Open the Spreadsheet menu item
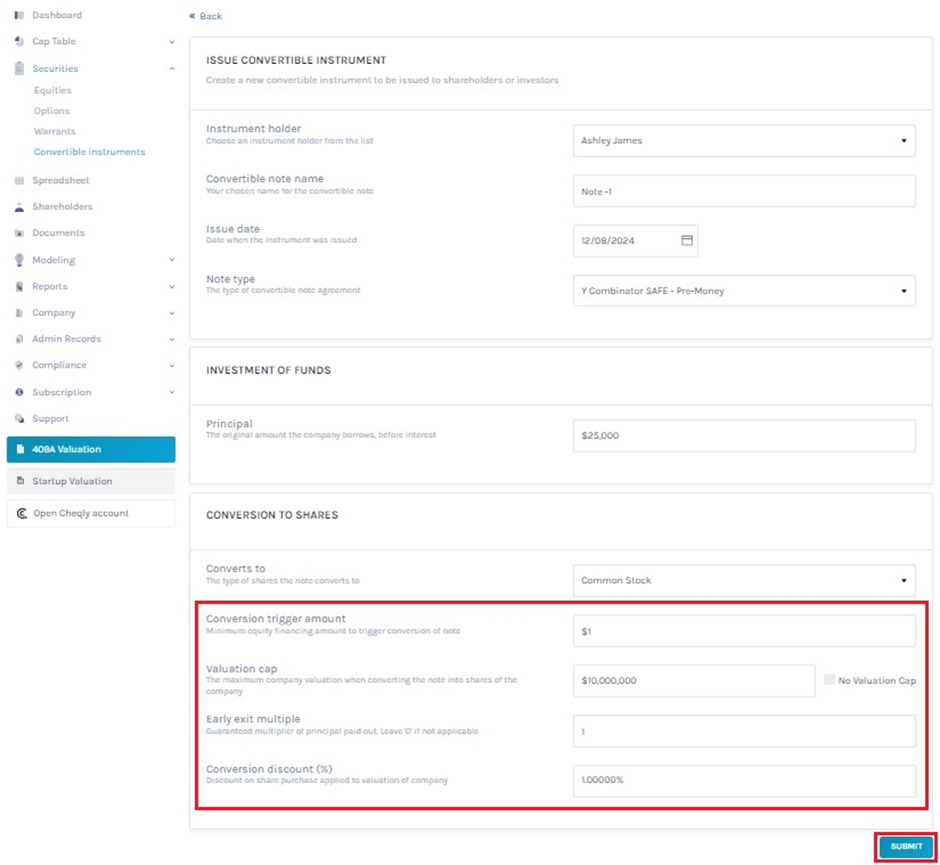This screenshot has width=940, height=865. point(61,180)
